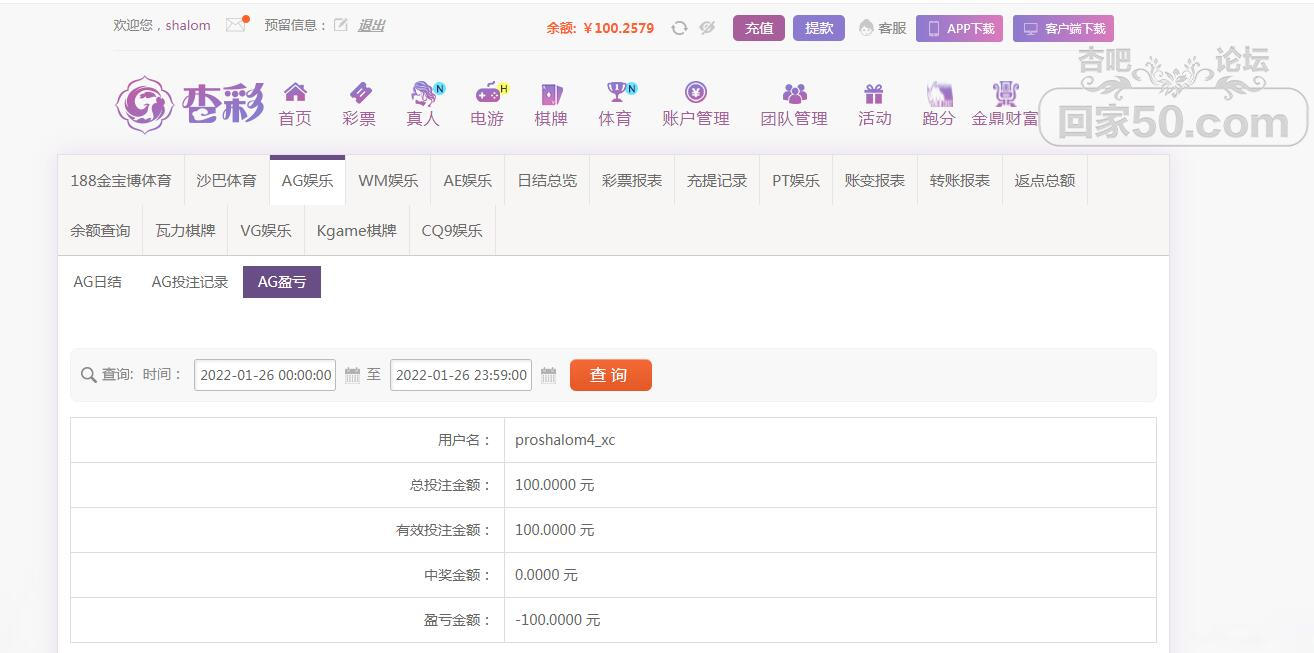Open 棋牌 card games icon
1314x653 pixels.
(x=551, y=94)
